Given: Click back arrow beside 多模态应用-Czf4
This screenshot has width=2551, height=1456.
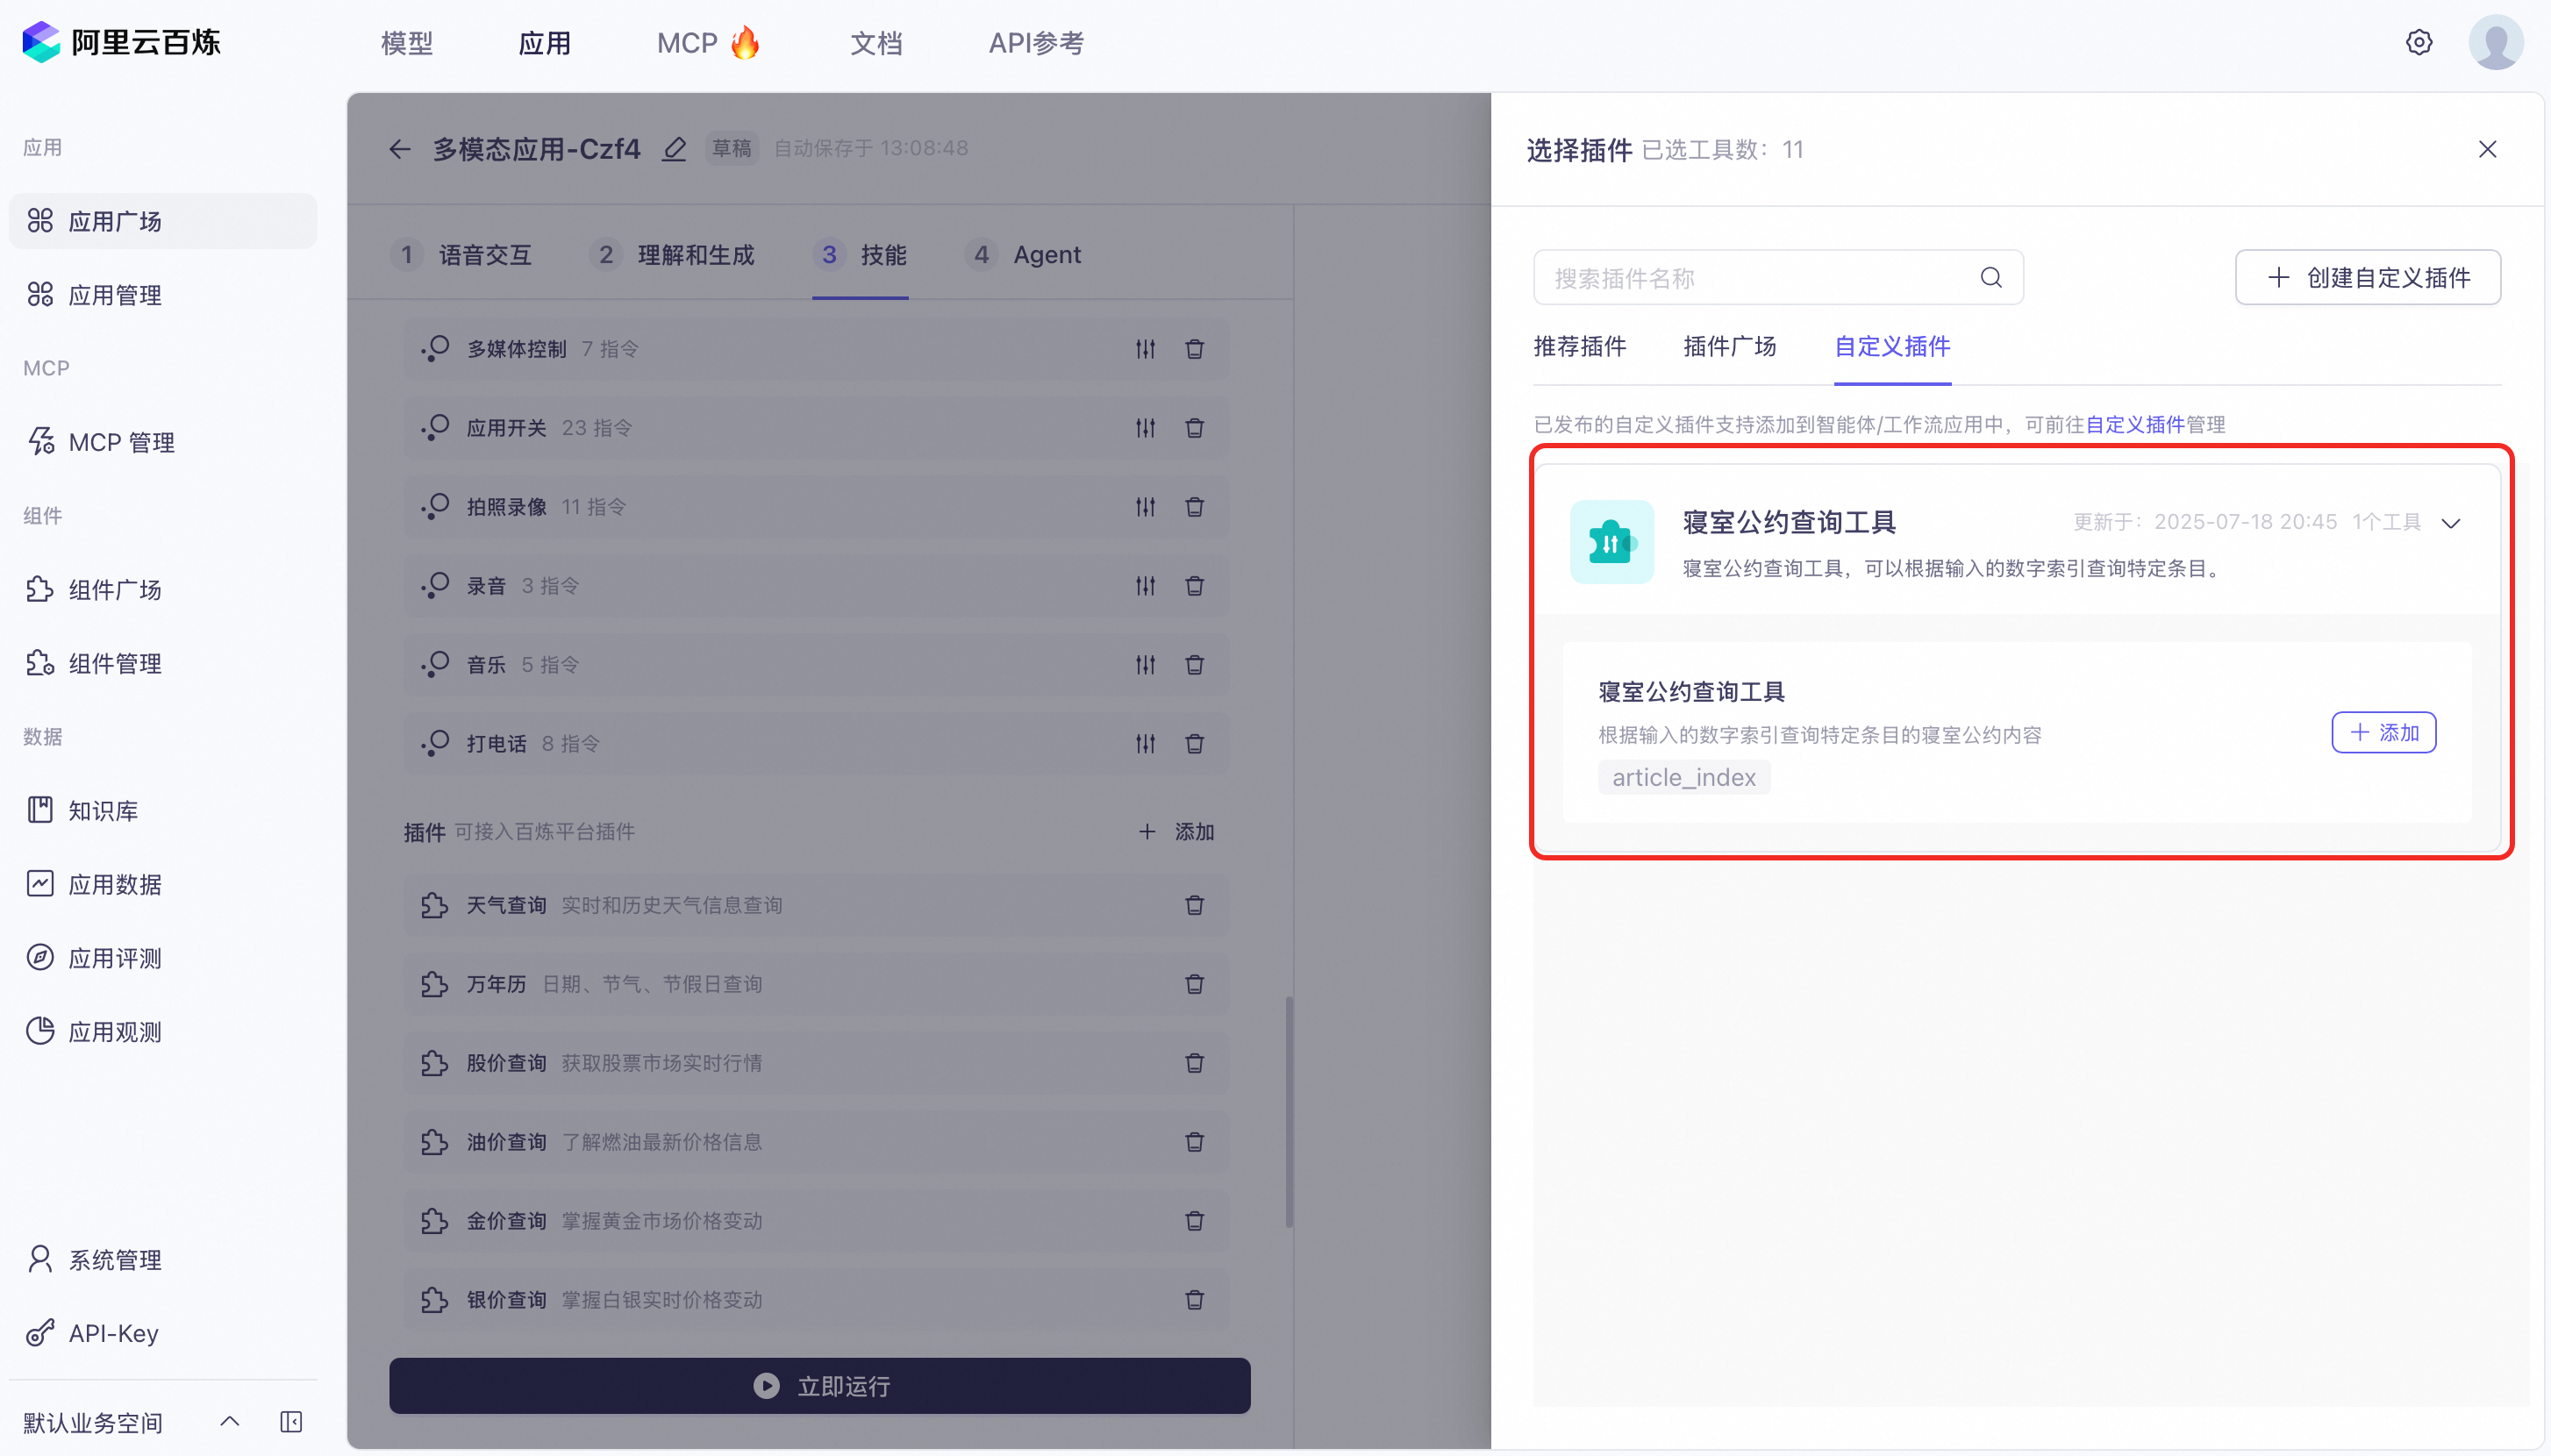Looking at the screenshot, I should coord(400,149).
